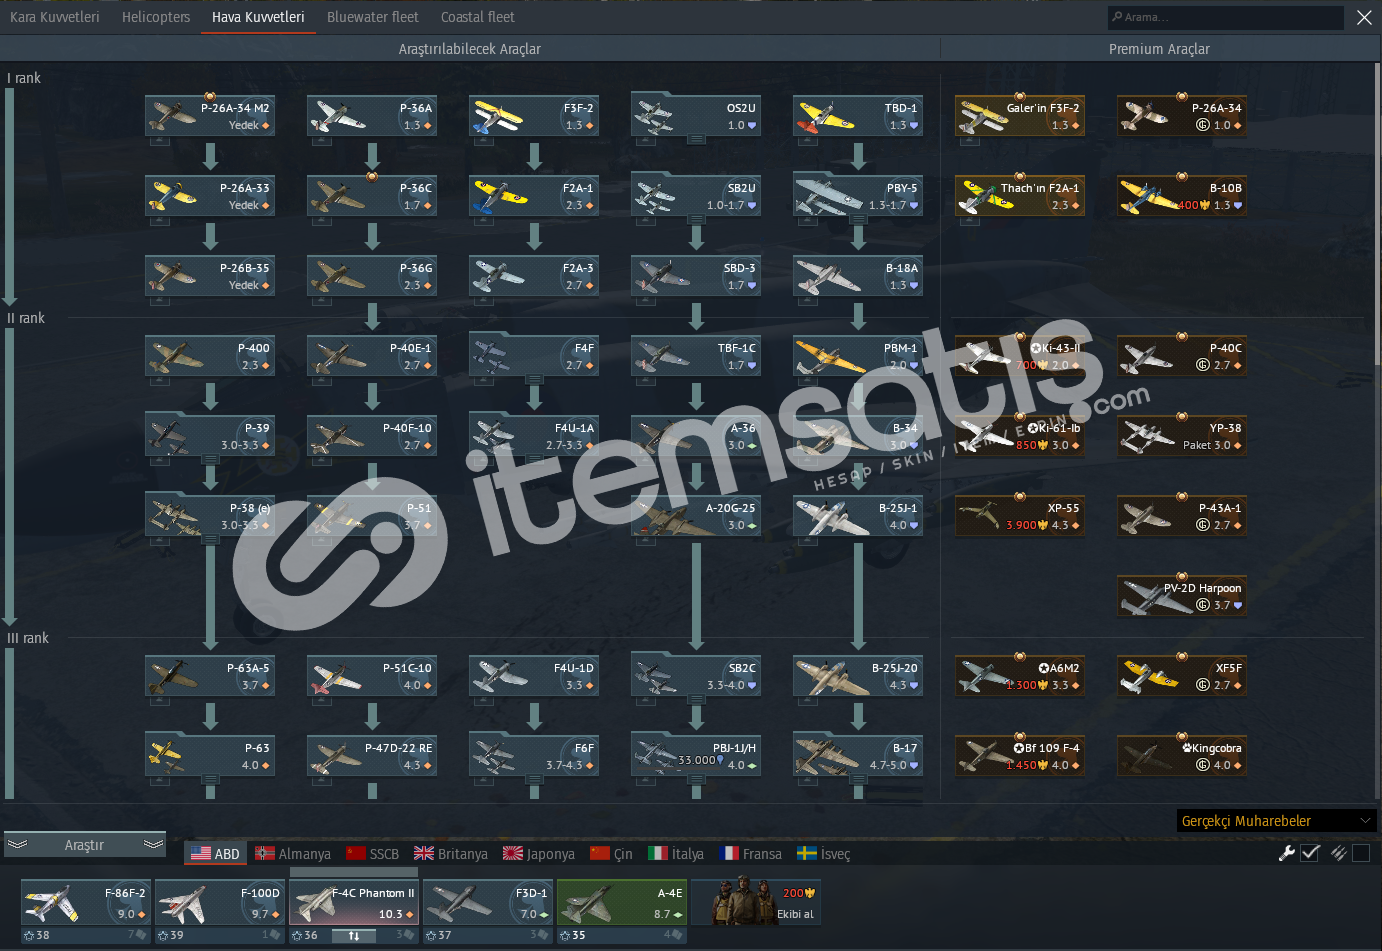
Task: Click the search magnifier icon
Action: pos(1116,17)
